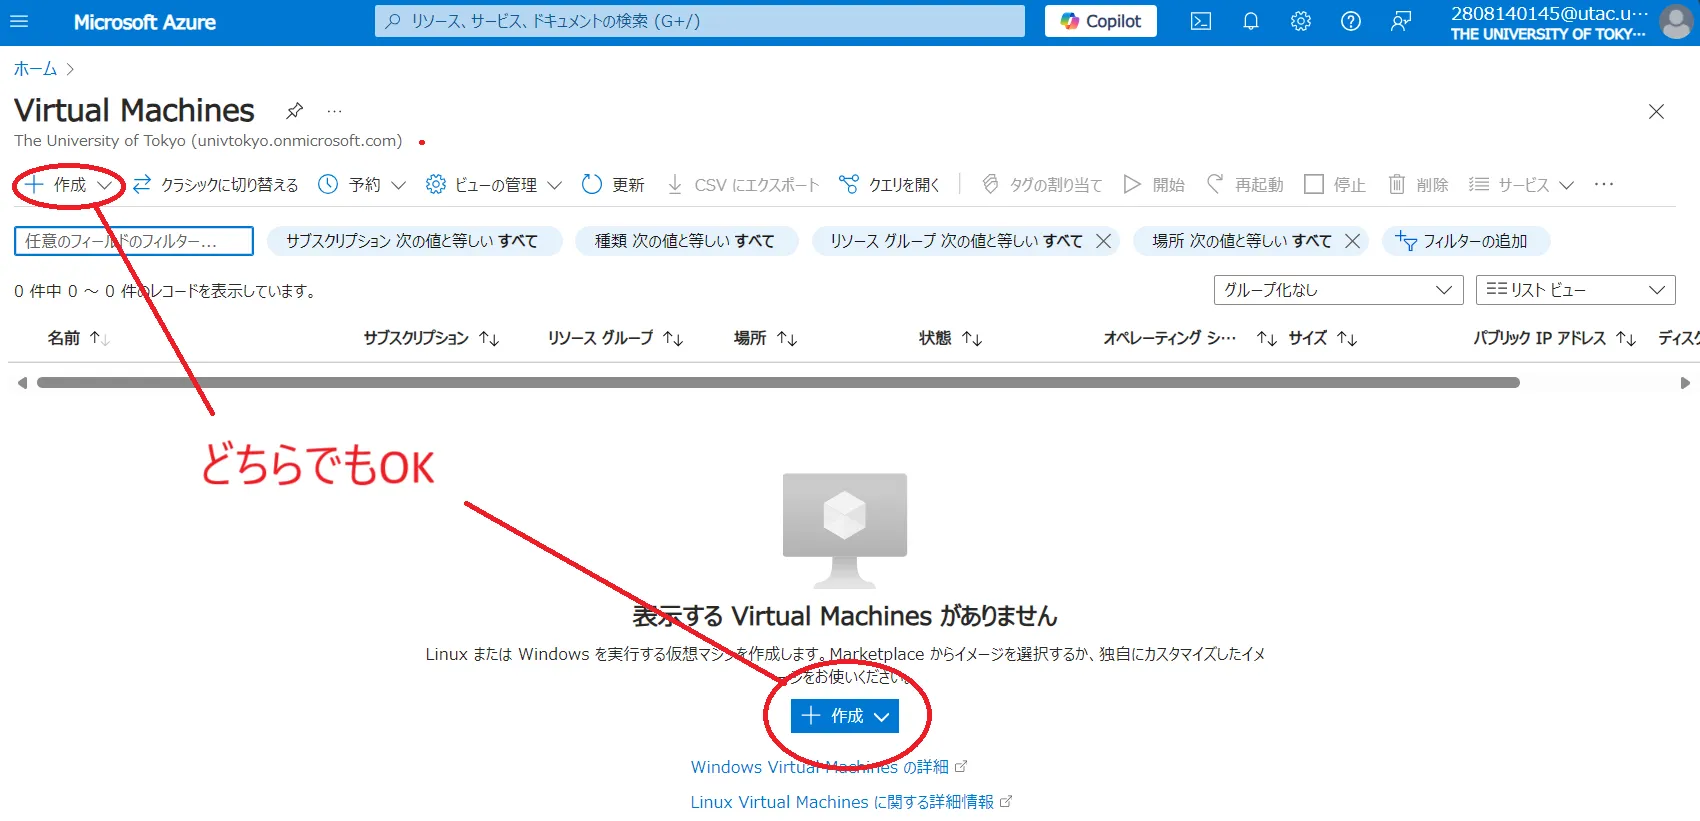
Task: Click the 任意のフィールド filter input
Action: (x=133, y=241)
